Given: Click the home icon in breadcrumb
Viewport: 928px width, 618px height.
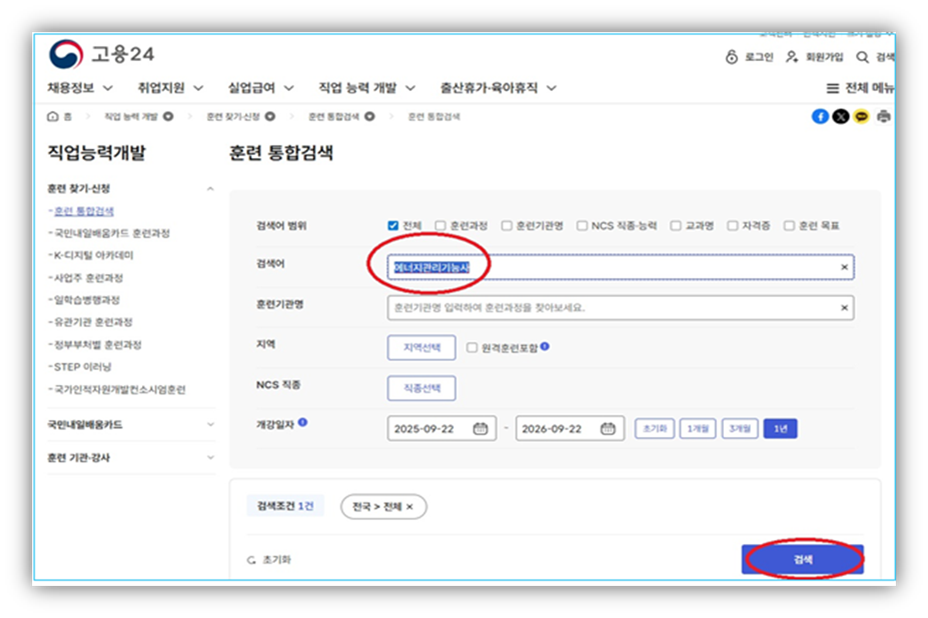Looking at the screenshot, I should (53, 117).
